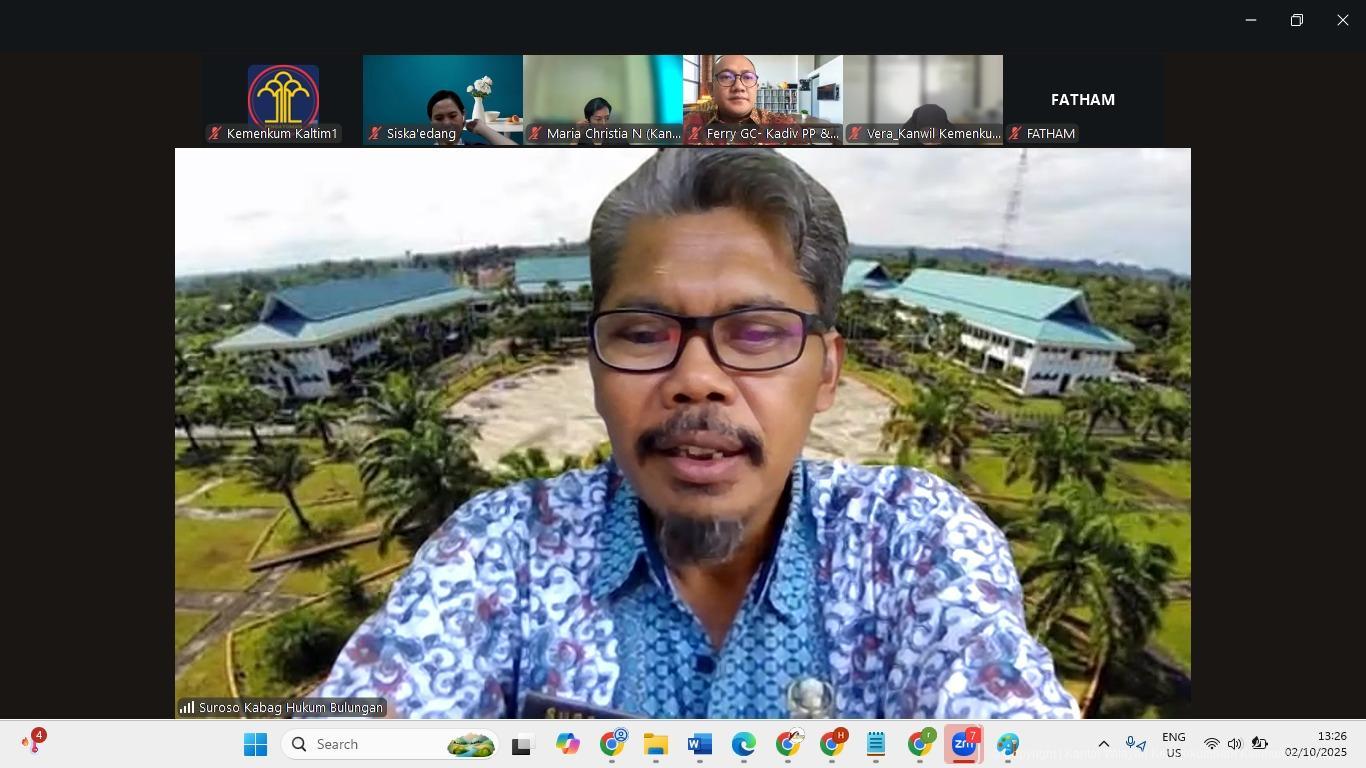Click the taskbar Search box
This screenshot has width=1366, height=768.
[x=390, y=745]
